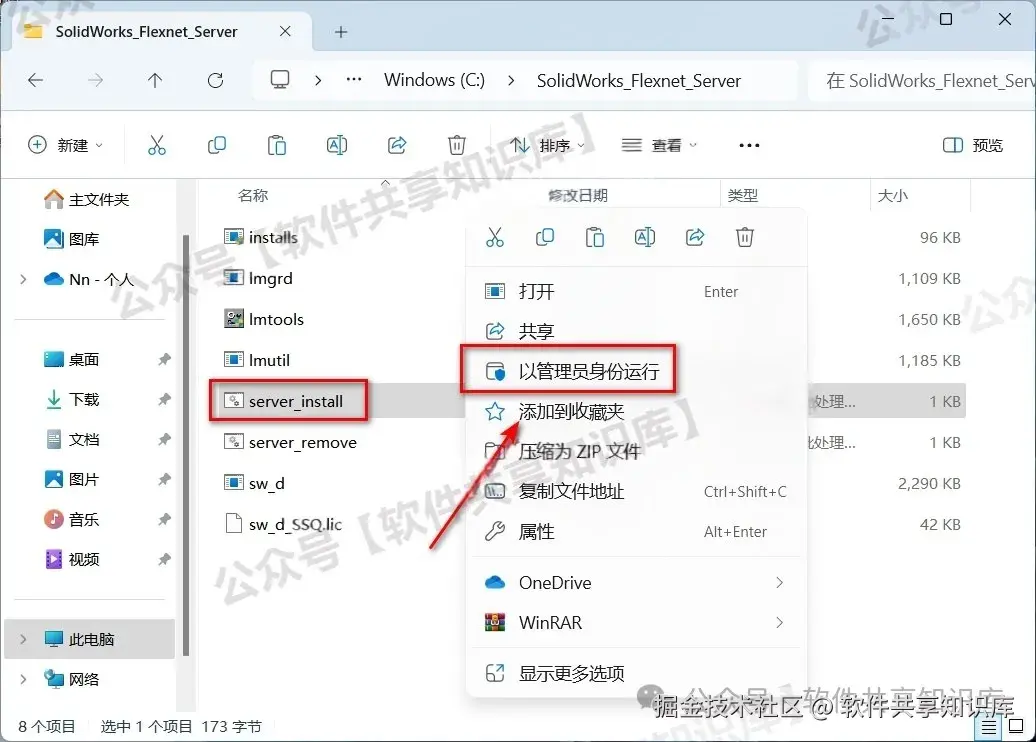Switch to large icons view in status bar
Image resolution: width=1036 pixels, height=742 pixels.
click(1016, 727)
